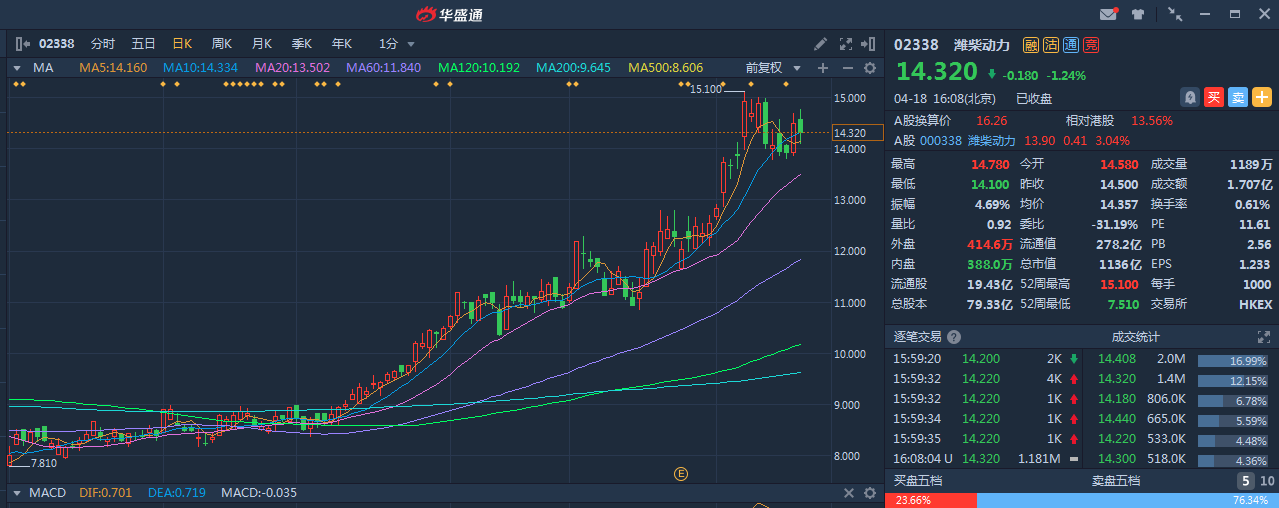Switch order book depth to 10
The image size is (1279, 508).
(1267, 481)
